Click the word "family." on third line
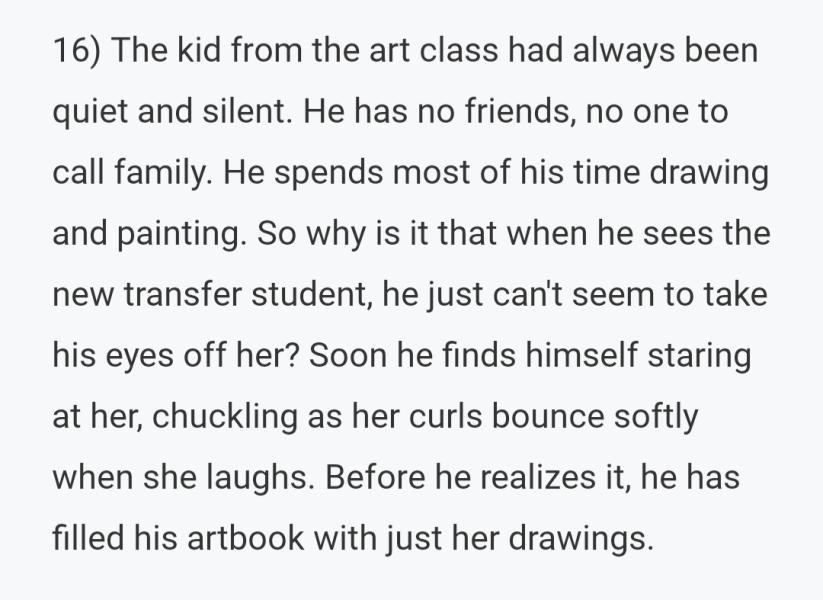The width and height of the screenshot is (823, 600). (x=163, y=174)
